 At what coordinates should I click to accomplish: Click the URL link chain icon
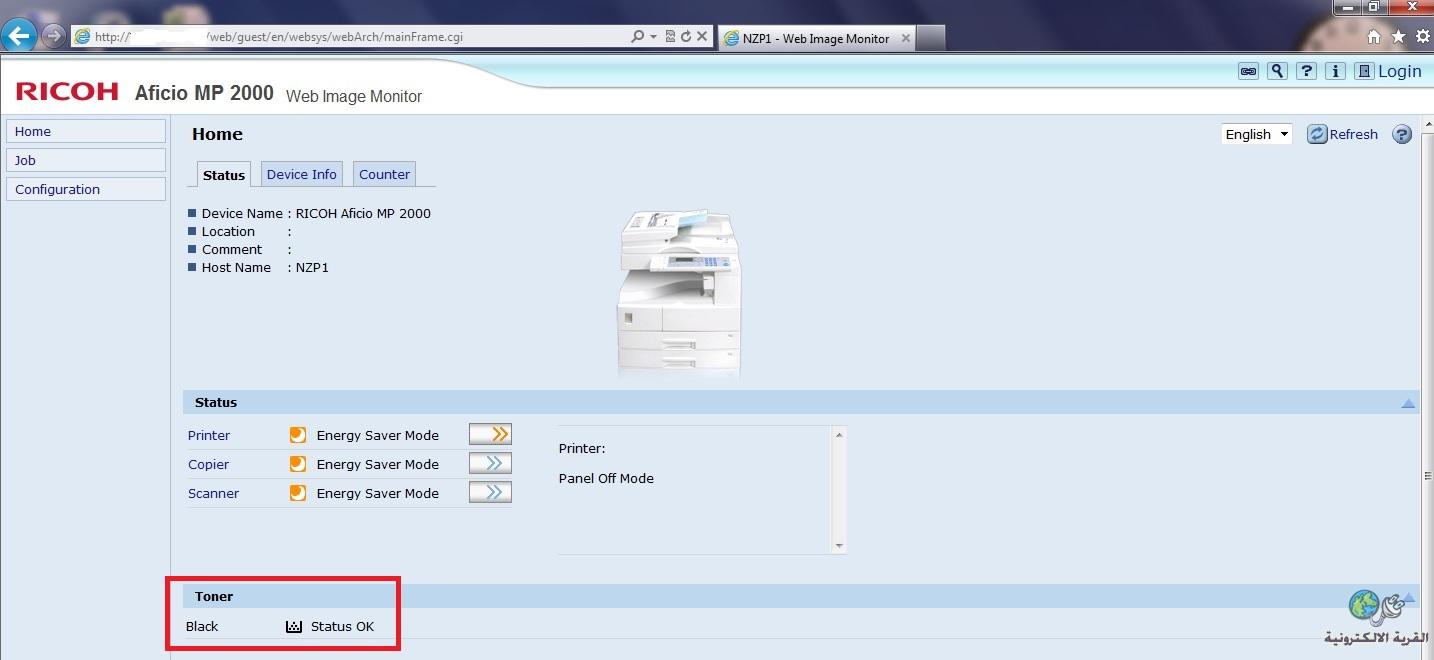click(x=1248, y=71)
